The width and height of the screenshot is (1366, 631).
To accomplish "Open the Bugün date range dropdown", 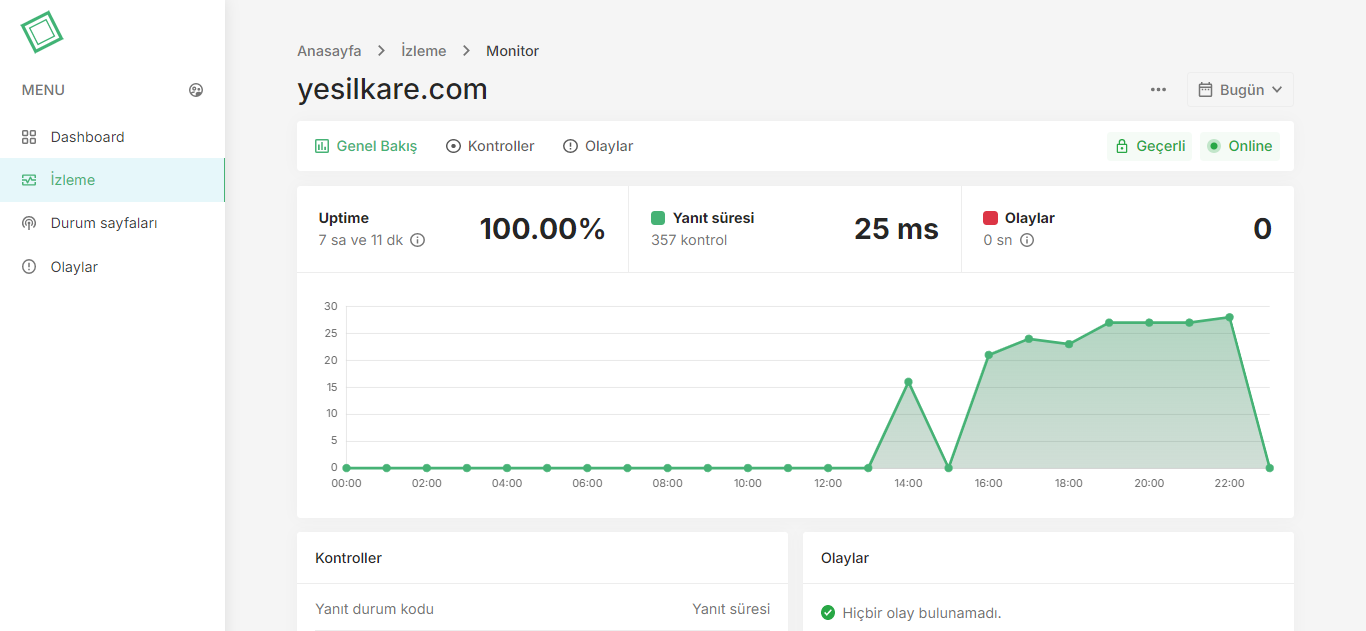I will pos(1240,89).
